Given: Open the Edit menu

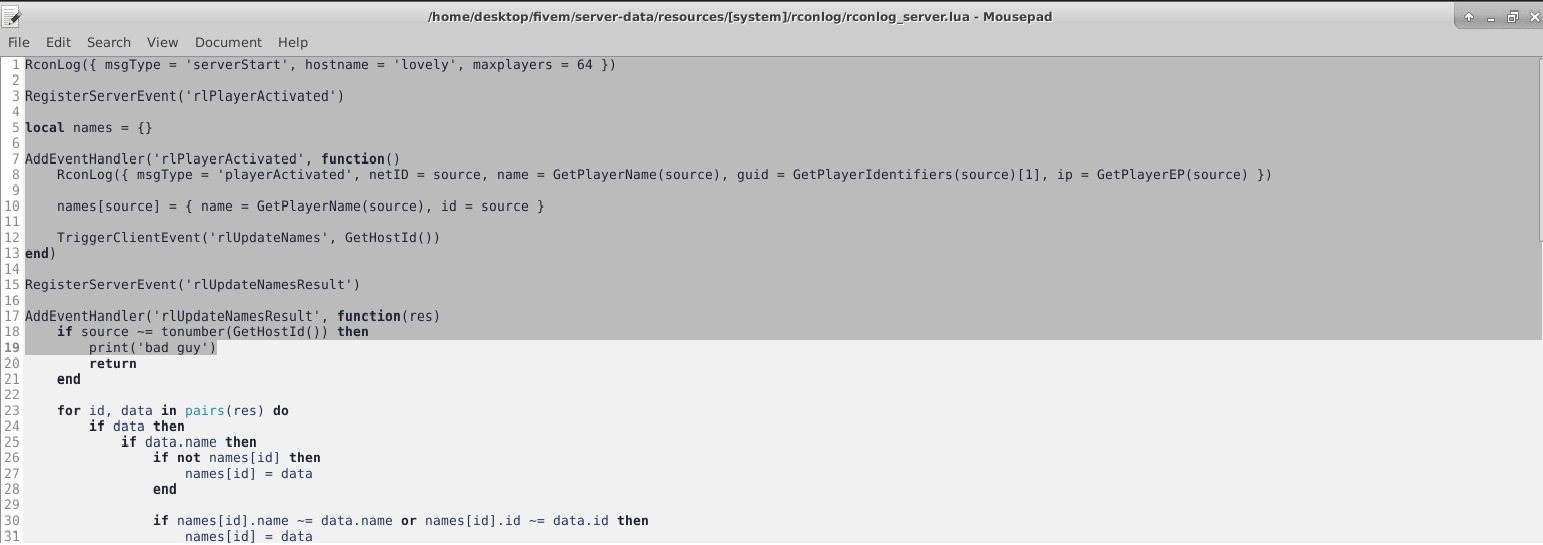Looking at the screenshot, I should (x=58, y=42).
